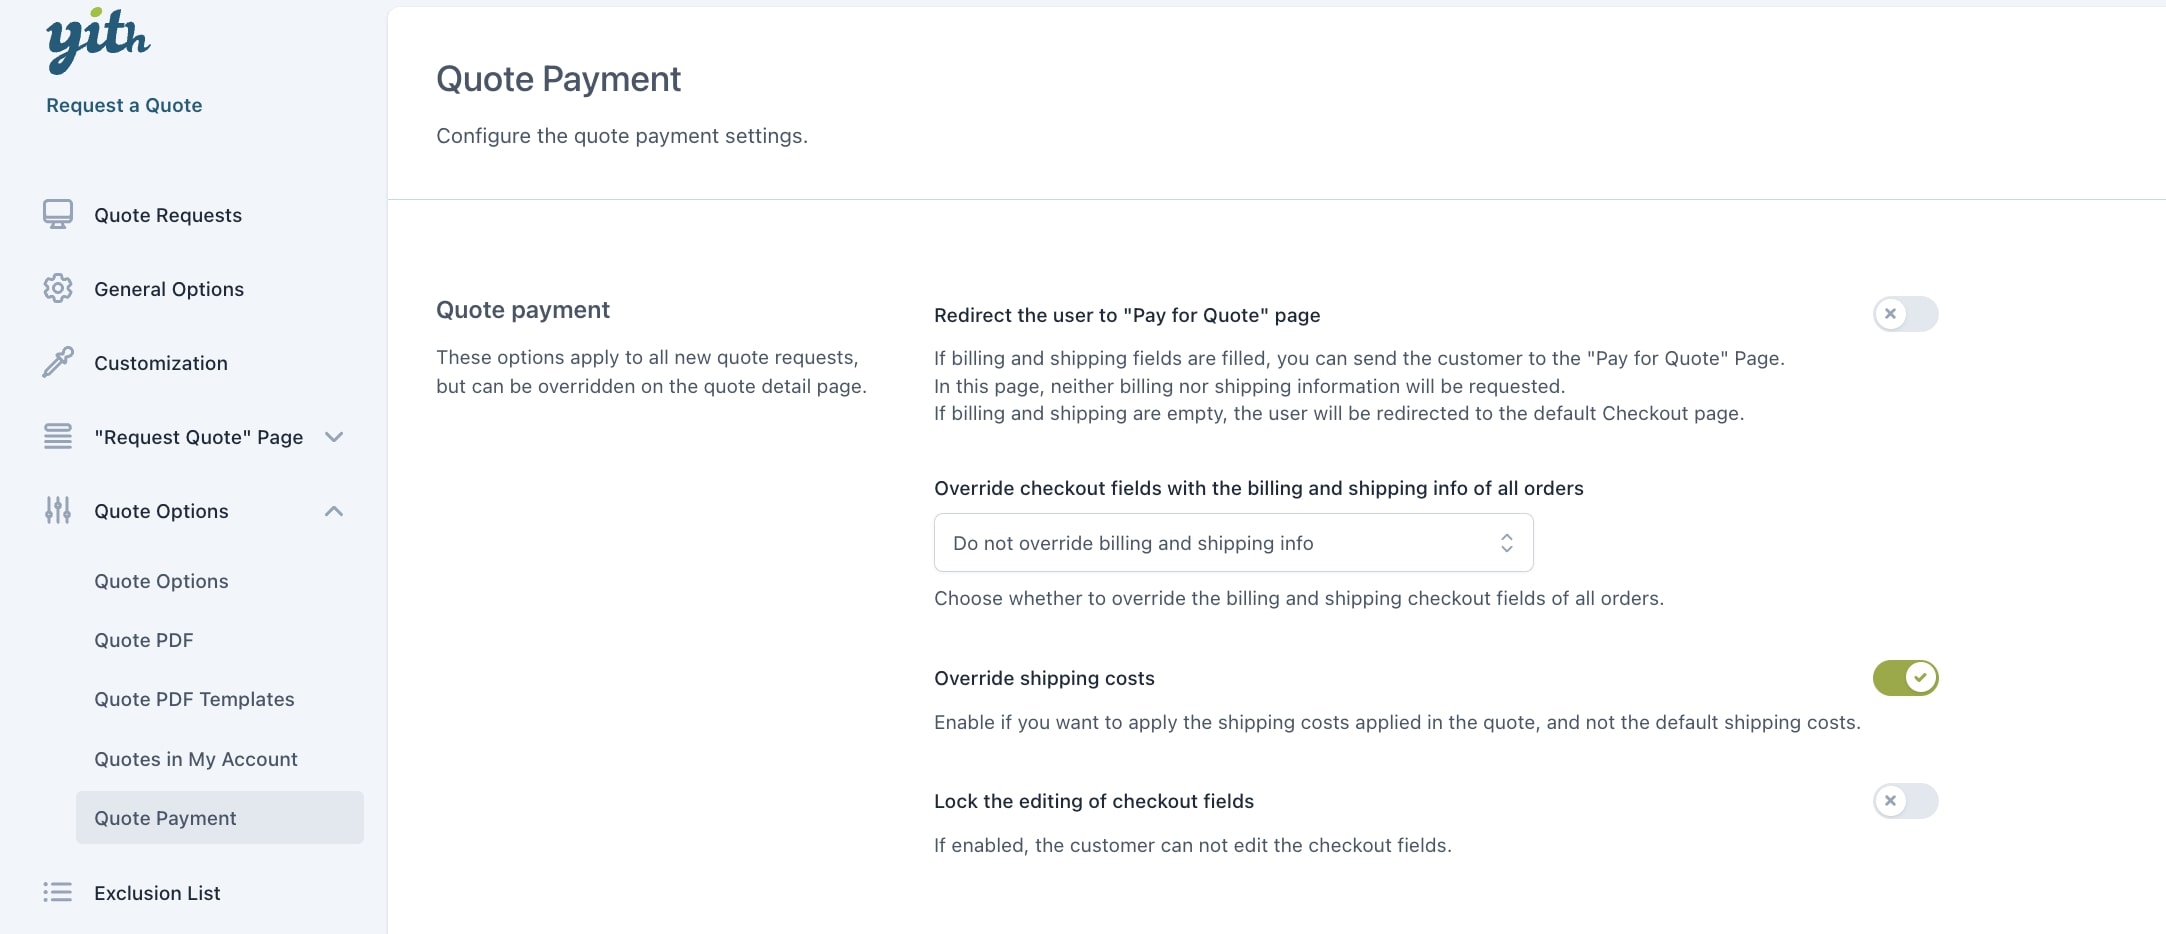Open the Quote Options sub-item
2166x934 pixels.
pos(161,581)
